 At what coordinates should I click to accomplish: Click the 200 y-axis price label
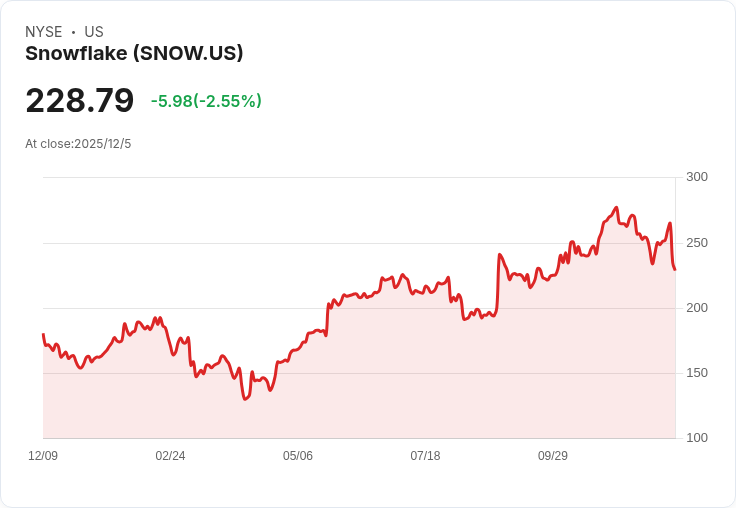[x=697, y=308]
